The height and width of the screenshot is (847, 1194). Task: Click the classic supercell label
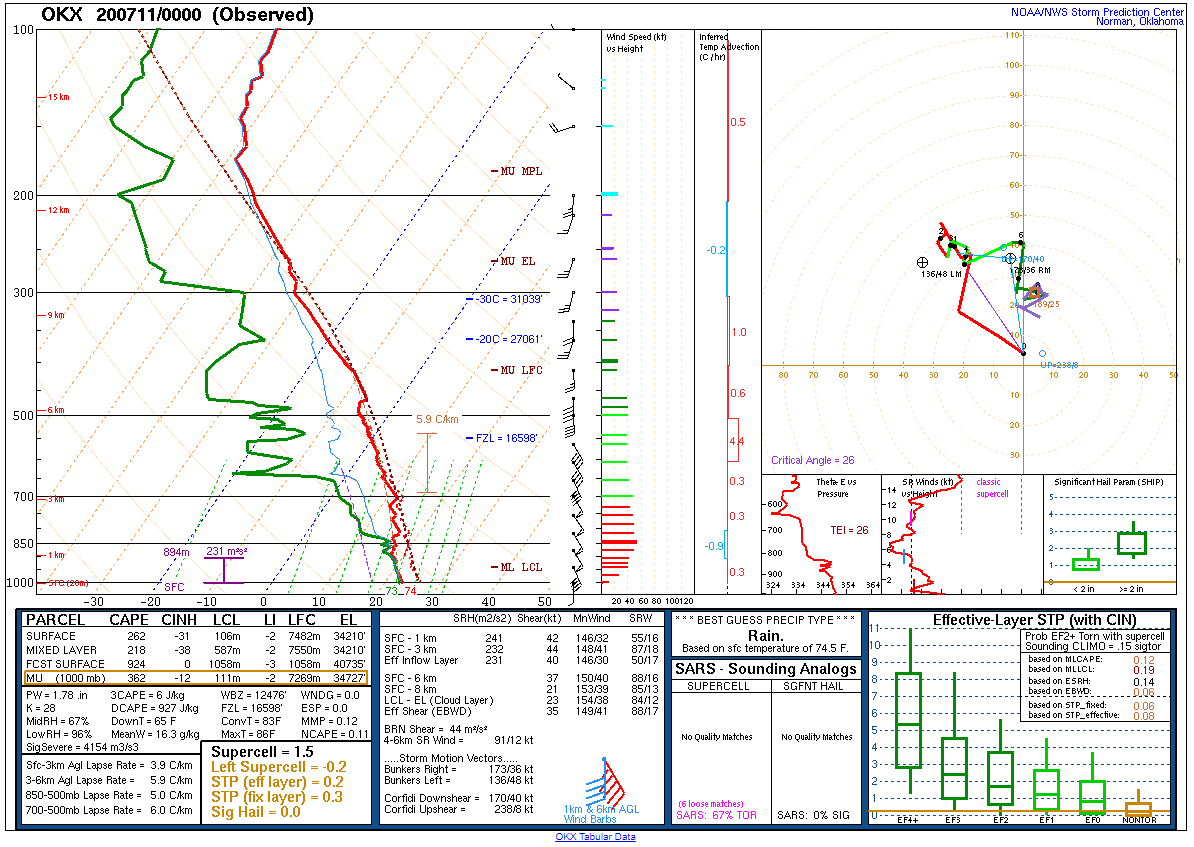(x=991, y=487)
